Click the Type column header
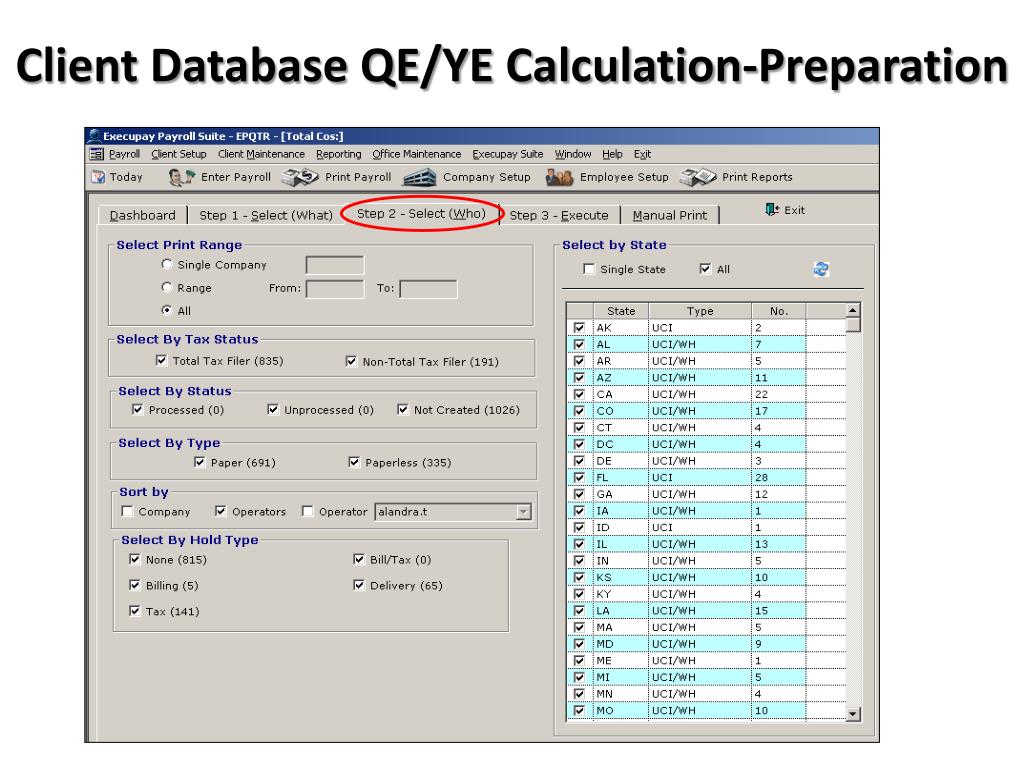The image size is (1024, 768). pyautogui.click(x=700, y=311)
